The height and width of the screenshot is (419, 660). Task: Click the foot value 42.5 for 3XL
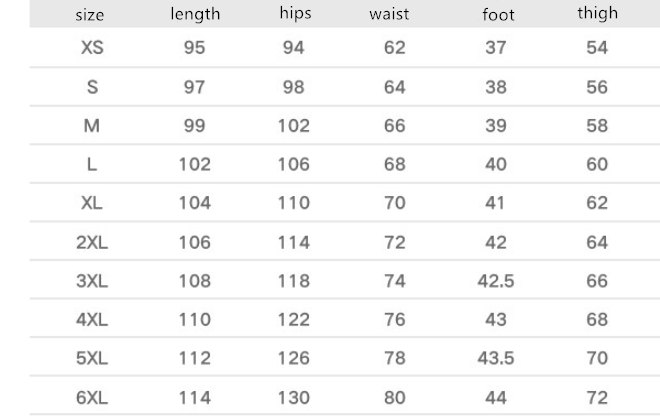[496, 280]
